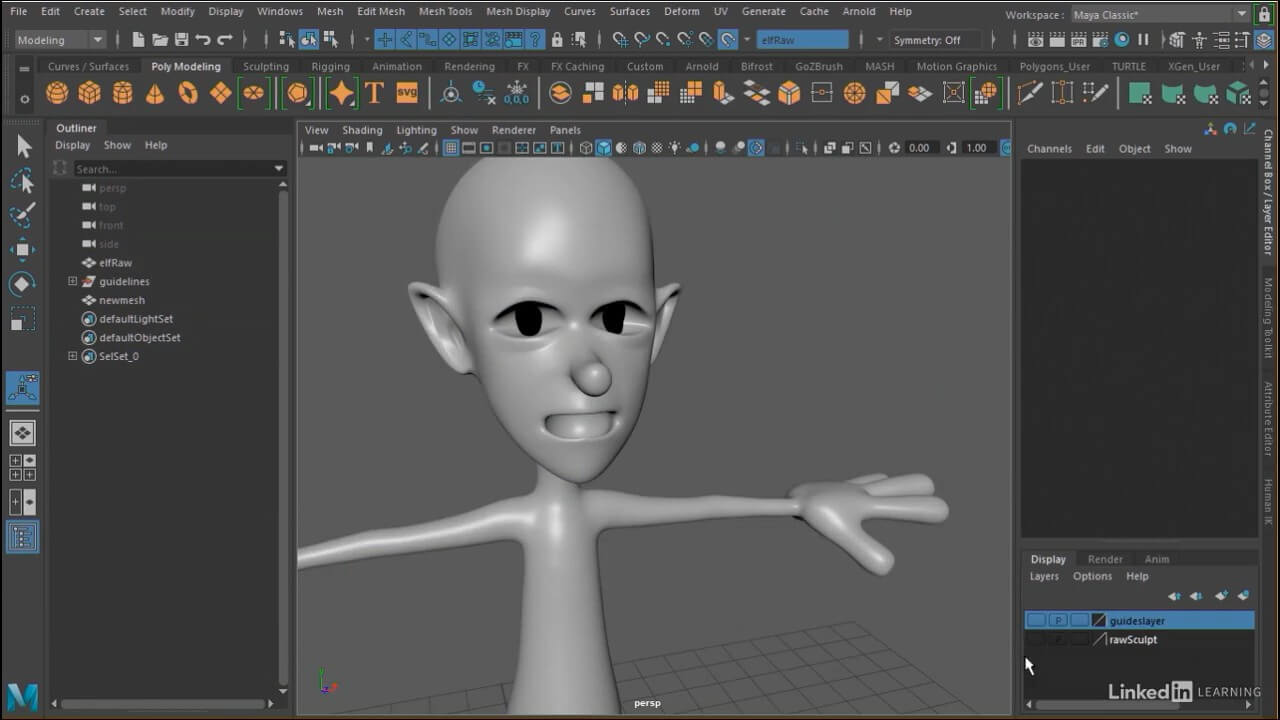
Task: Switch to the Sculpting shelf tab
Action: point(266,67)
